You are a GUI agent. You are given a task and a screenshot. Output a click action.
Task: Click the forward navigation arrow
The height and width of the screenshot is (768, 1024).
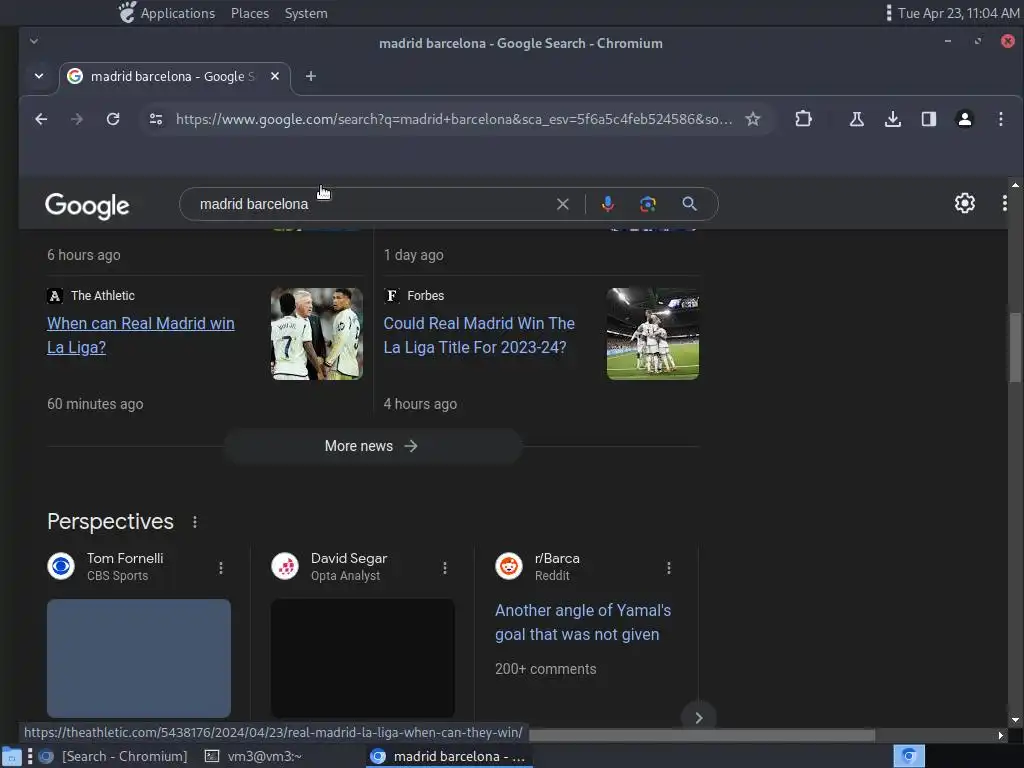click(77, 119)
